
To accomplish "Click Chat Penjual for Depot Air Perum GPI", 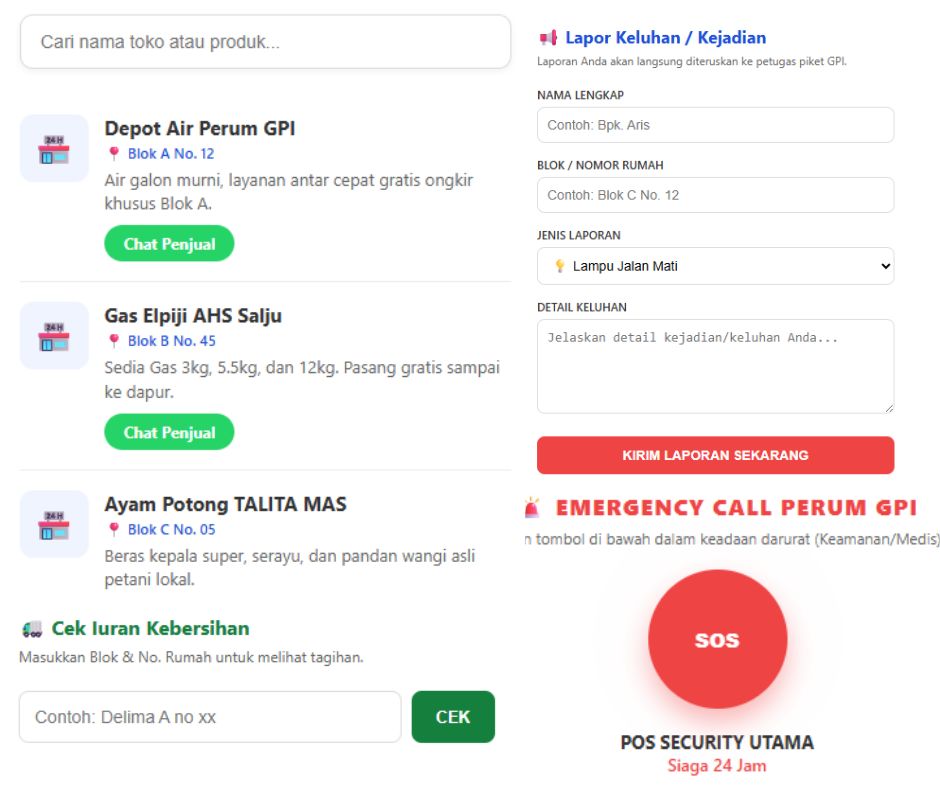I will click(x=168, y=243).
